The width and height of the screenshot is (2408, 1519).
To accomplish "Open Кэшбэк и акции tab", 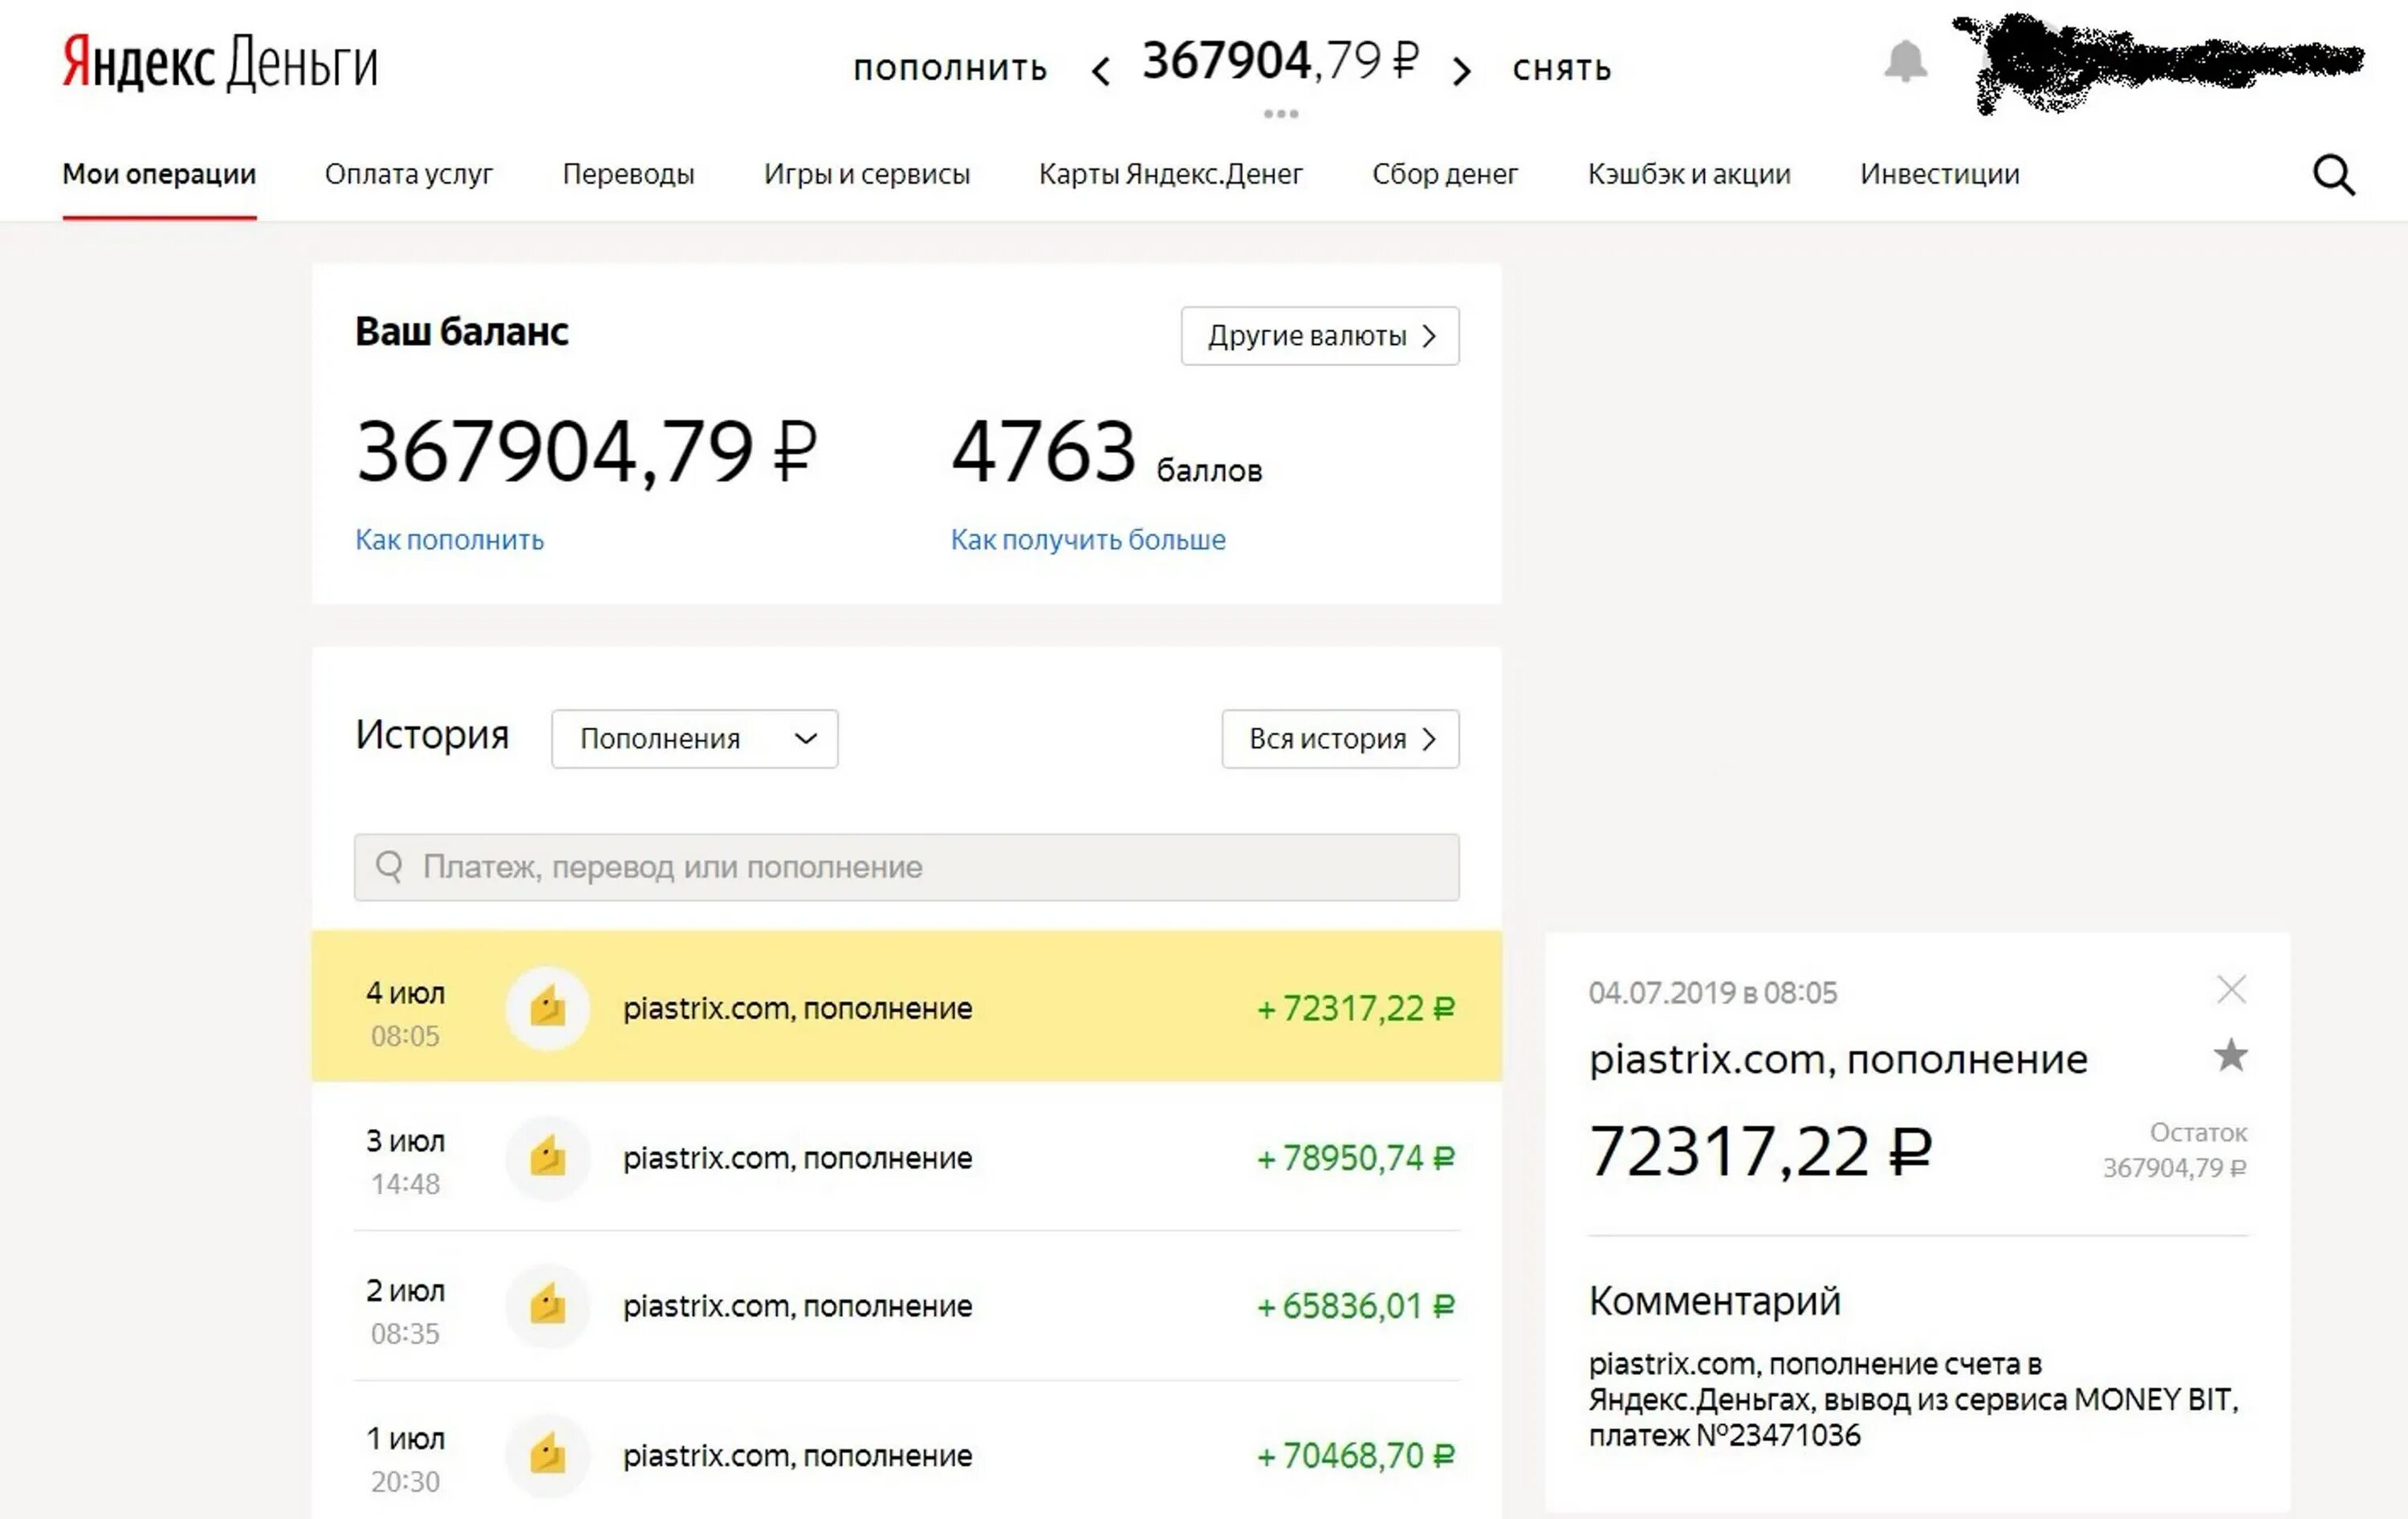I will (1689, 174).
